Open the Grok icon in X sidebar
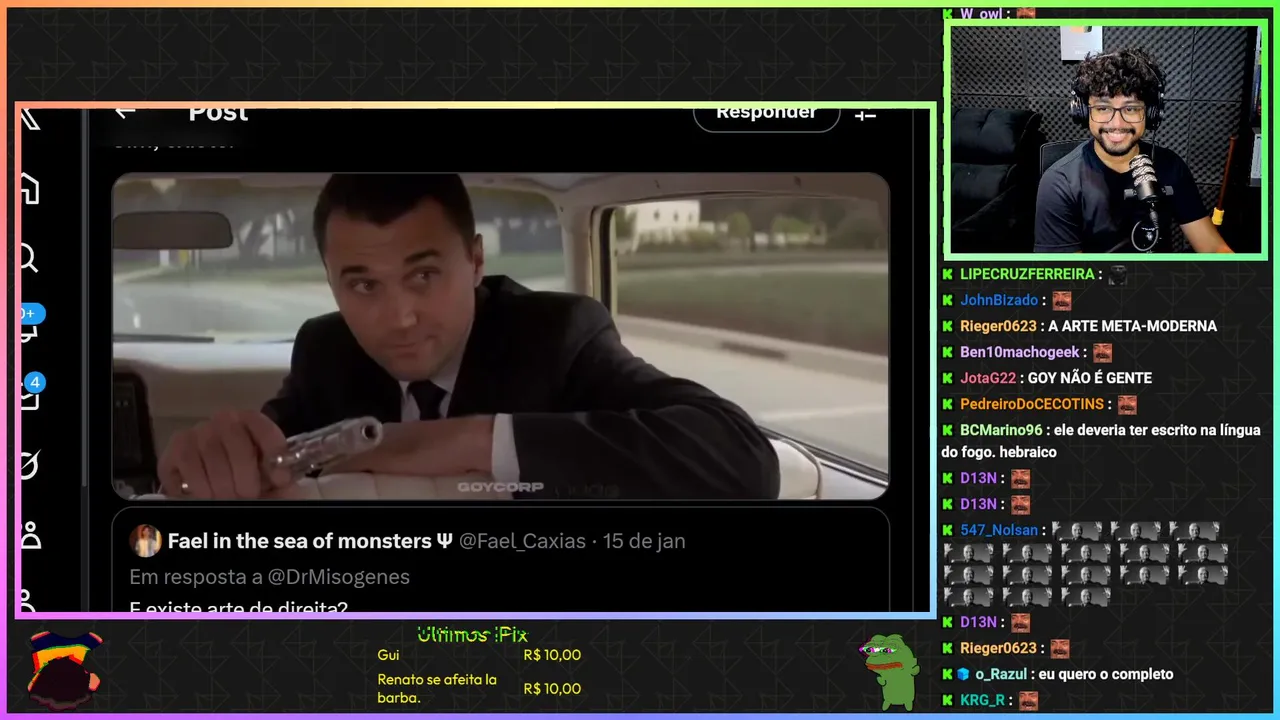 pos(30,465)
